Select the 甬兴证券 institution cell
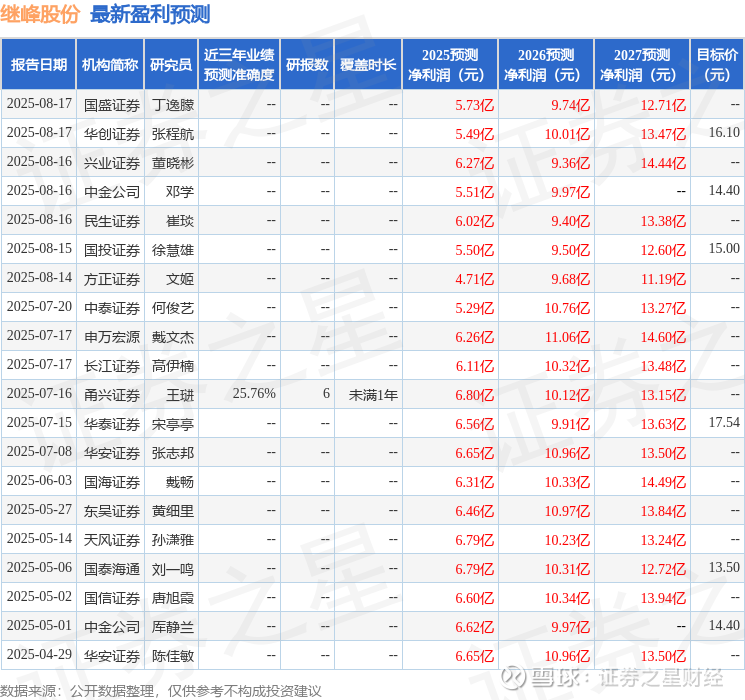 112,395
